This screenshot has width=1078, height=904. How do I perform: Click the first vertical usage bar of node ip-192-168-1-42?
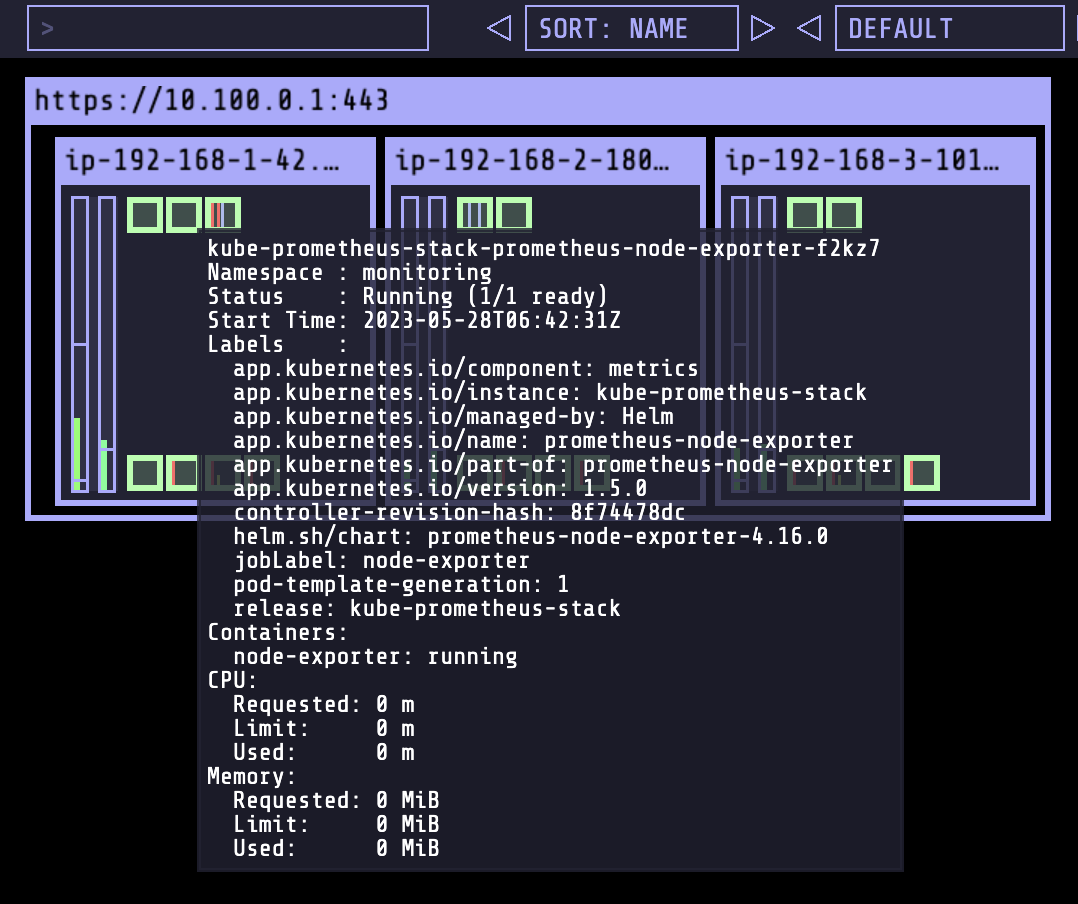coord(80,344)
